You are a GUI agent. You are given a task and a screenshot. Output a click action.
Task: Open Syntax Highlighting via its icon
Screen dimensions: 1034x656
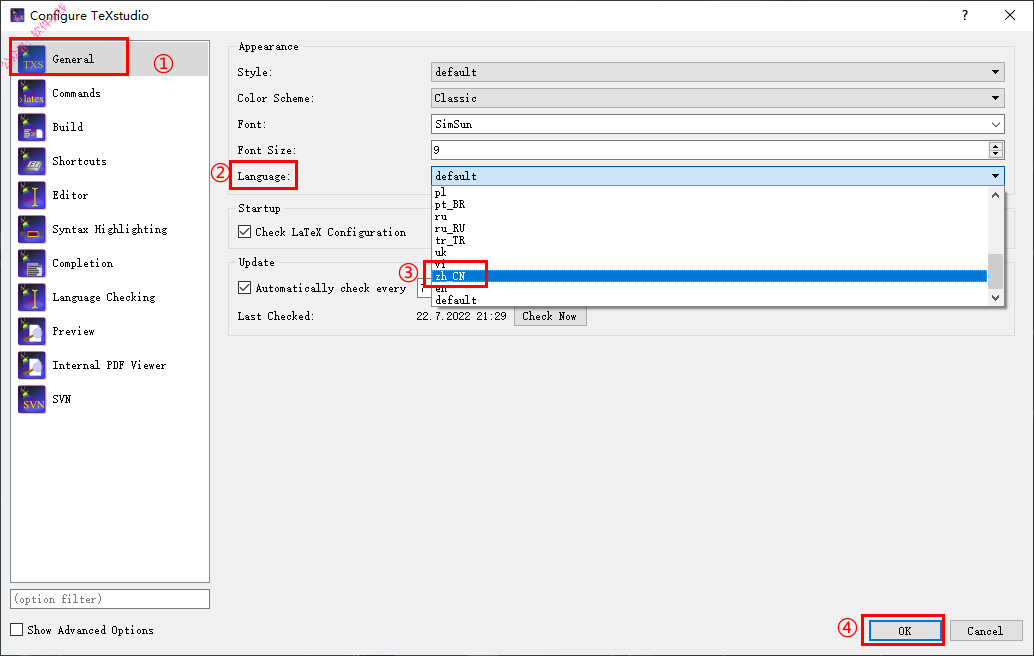32,229
